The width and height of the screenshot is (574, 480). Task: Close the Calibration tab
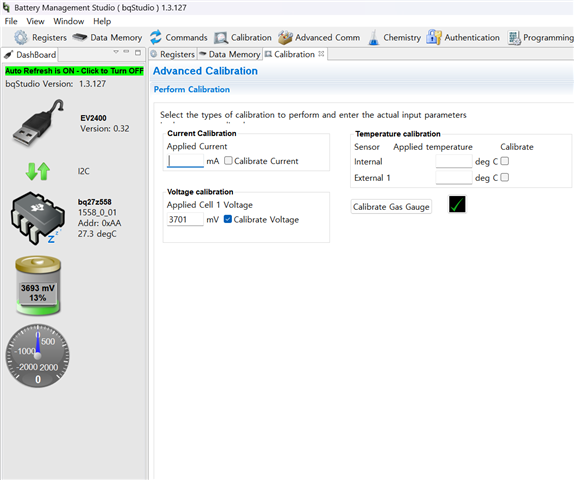[x=321, y=54]
